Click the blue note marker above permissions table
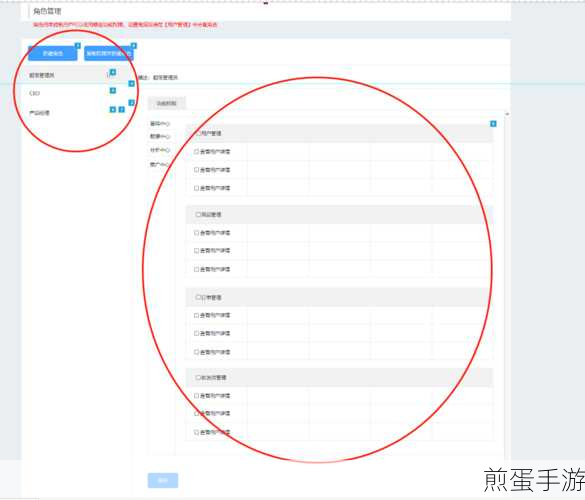Screen dimensions: 585x500 click(x=493, y=124)
